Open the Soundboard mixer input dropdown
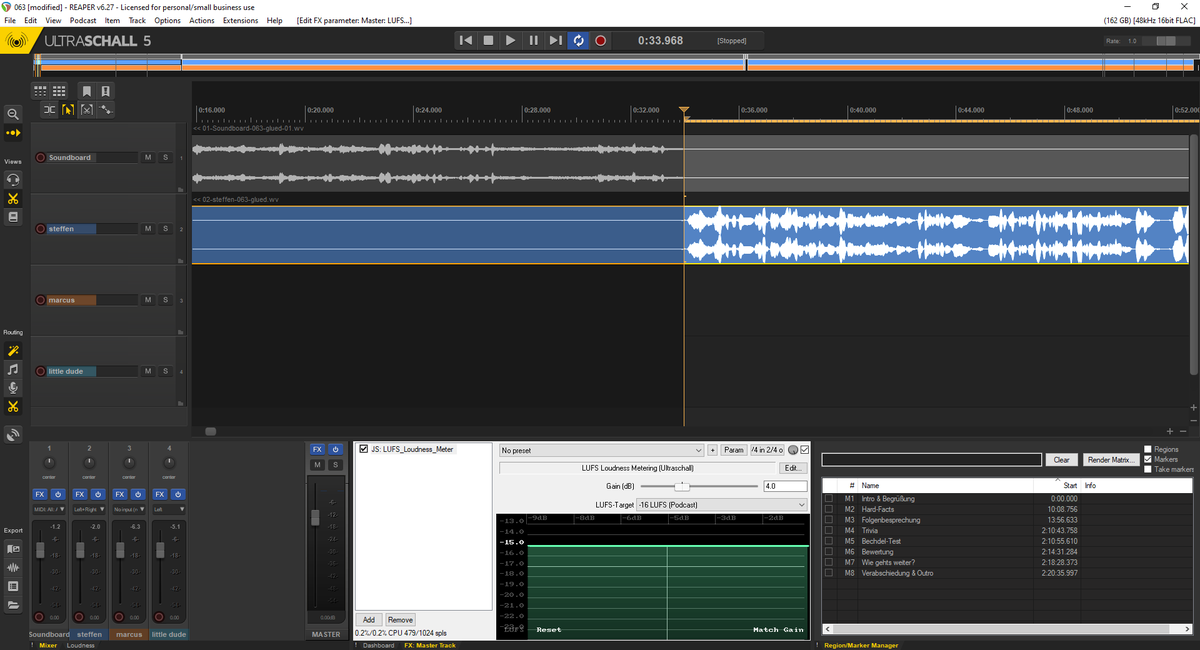Viewport: 1200px width, 650px height. (49, 509)
